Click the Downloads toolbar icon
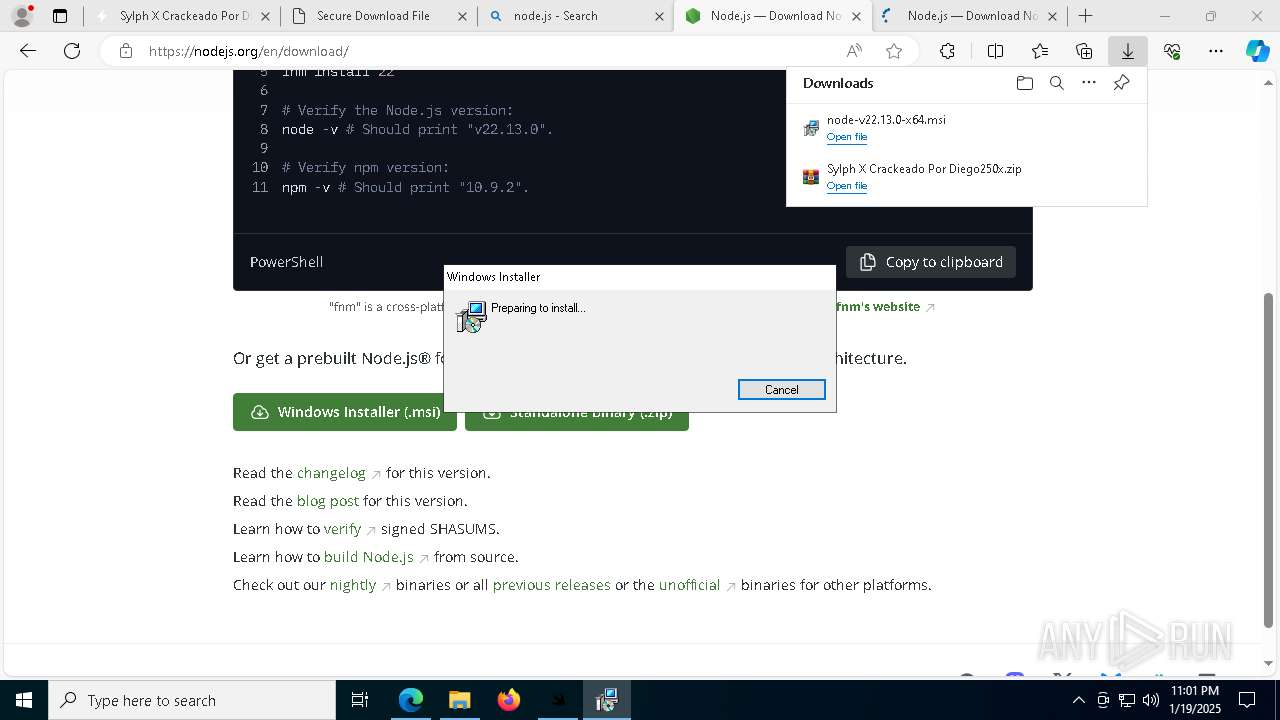1280x720 pixels. 1127,51
